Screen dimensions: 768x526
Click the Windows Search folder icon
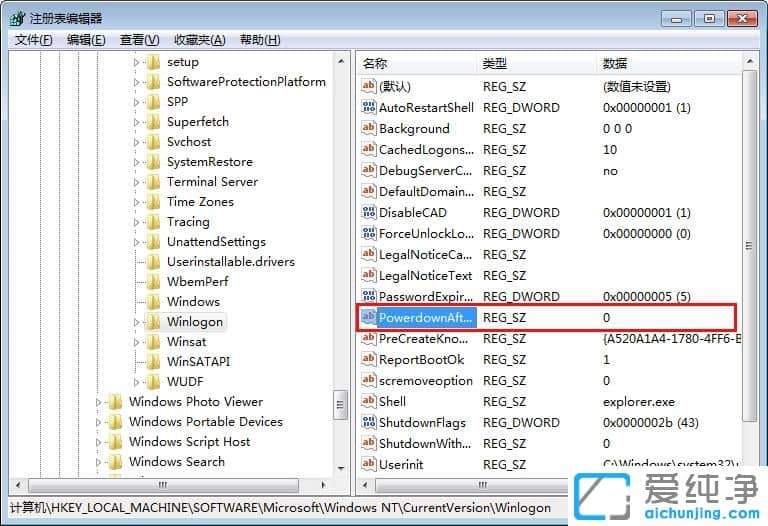coord(115,462)
